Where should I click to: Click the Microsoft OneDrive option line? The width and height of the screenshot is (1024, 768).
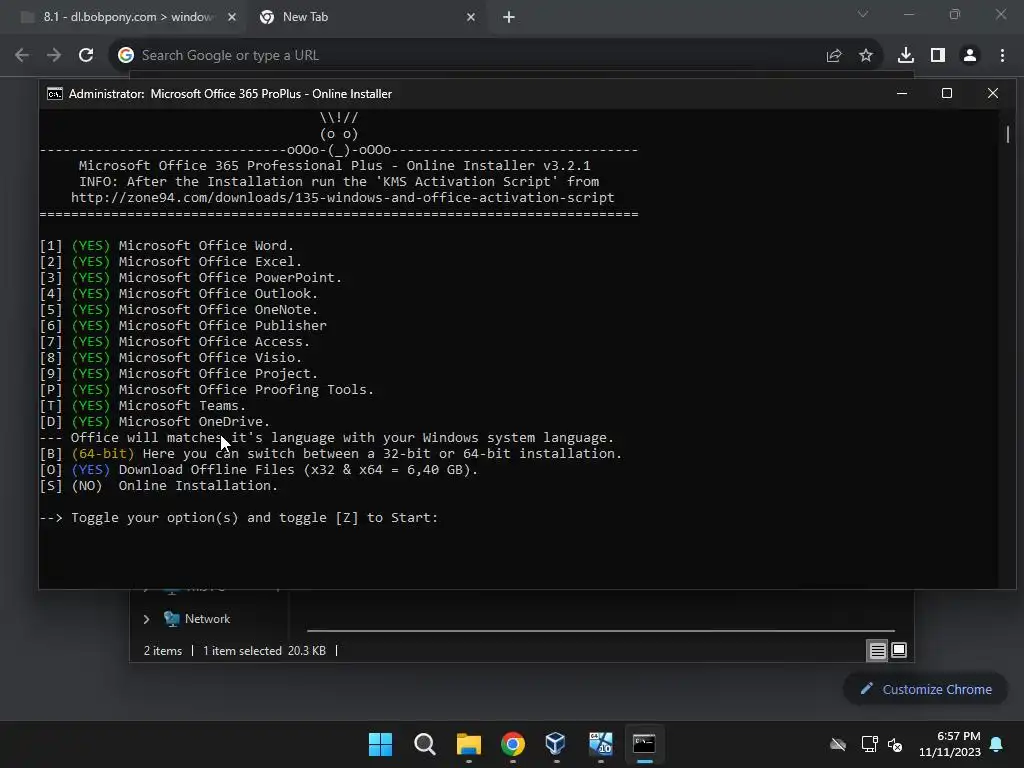(x=155, y=421)
